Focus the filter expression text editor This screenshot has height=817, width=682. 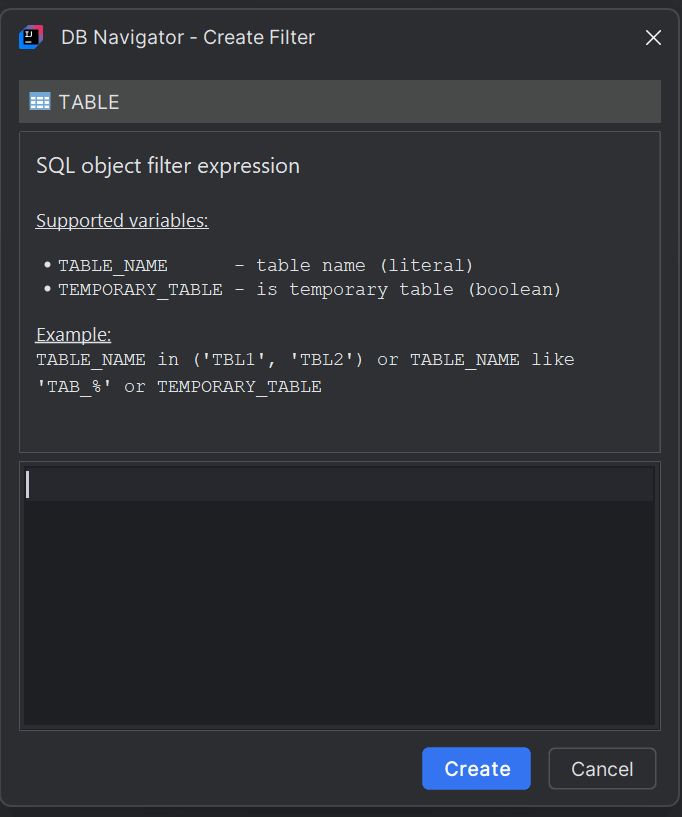click(340, 596)
